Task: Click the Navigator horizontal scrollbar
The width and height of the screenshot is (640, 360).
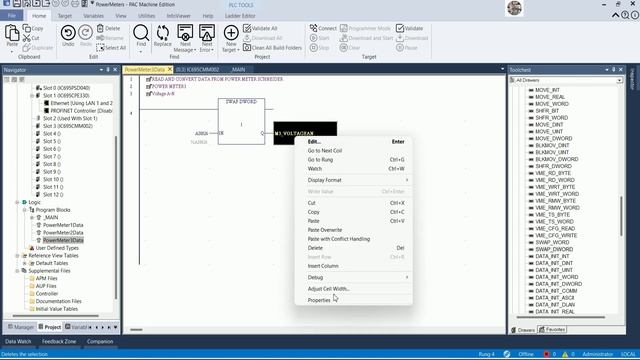Action: pos(56,316)
